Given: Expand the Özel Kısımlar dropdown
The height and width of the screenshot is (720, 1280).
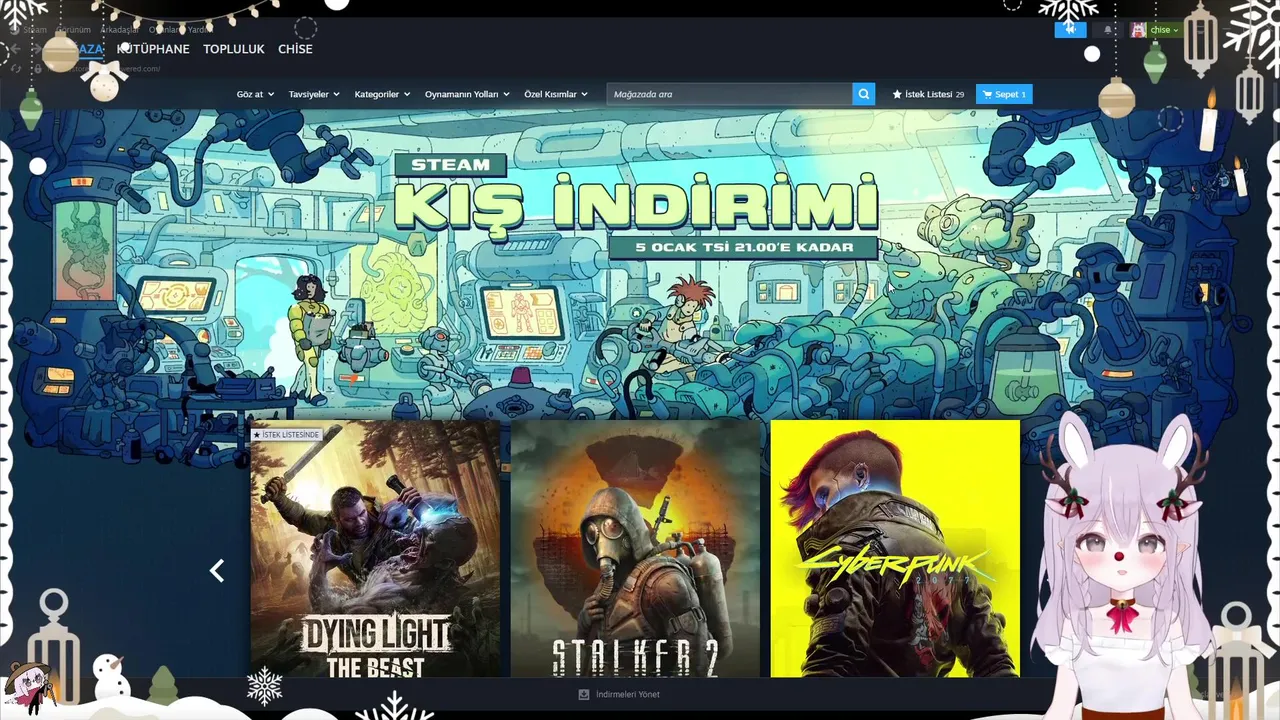Looking at the screenshot, I should [x=556, y=94].
